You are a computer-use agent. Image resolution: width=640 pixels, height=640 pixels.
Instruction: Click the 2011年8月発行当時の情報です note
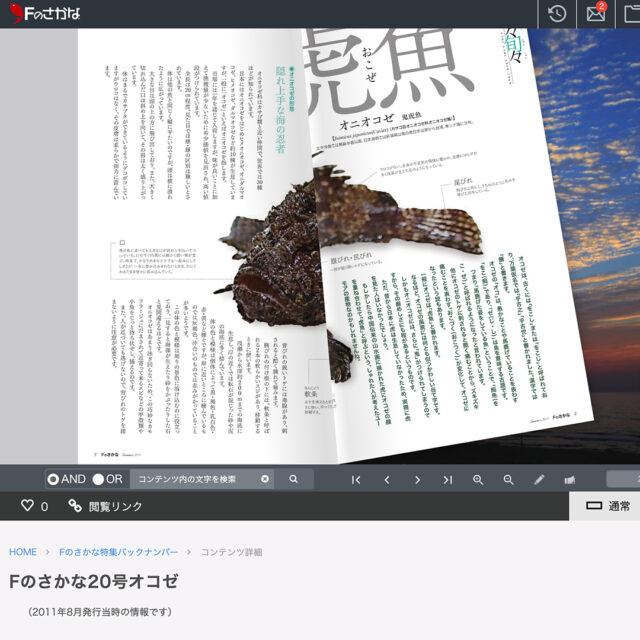pyautogui.click(x=100, y=612)
